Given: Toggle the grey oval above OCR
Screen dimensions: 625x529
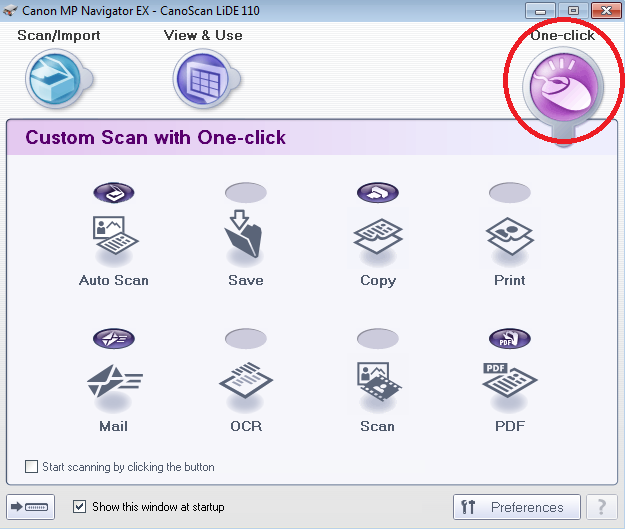Looking at the screenshot, I should coord(246,338).
